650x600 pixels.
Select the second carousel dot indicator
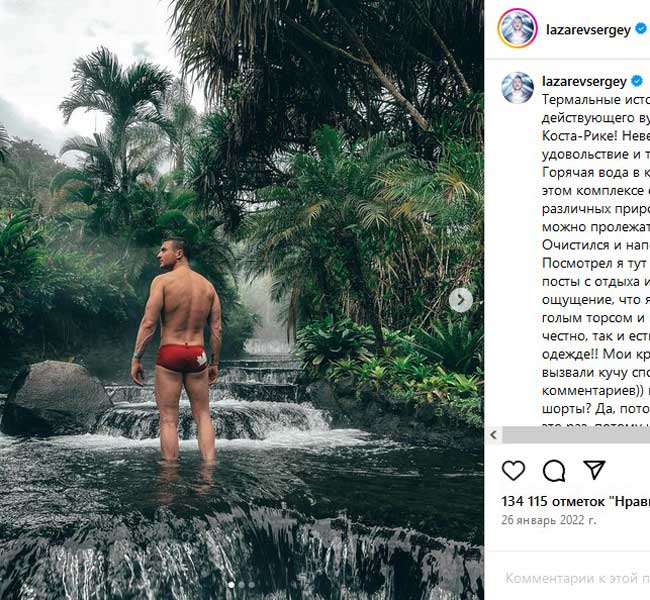tap(242, 585)
